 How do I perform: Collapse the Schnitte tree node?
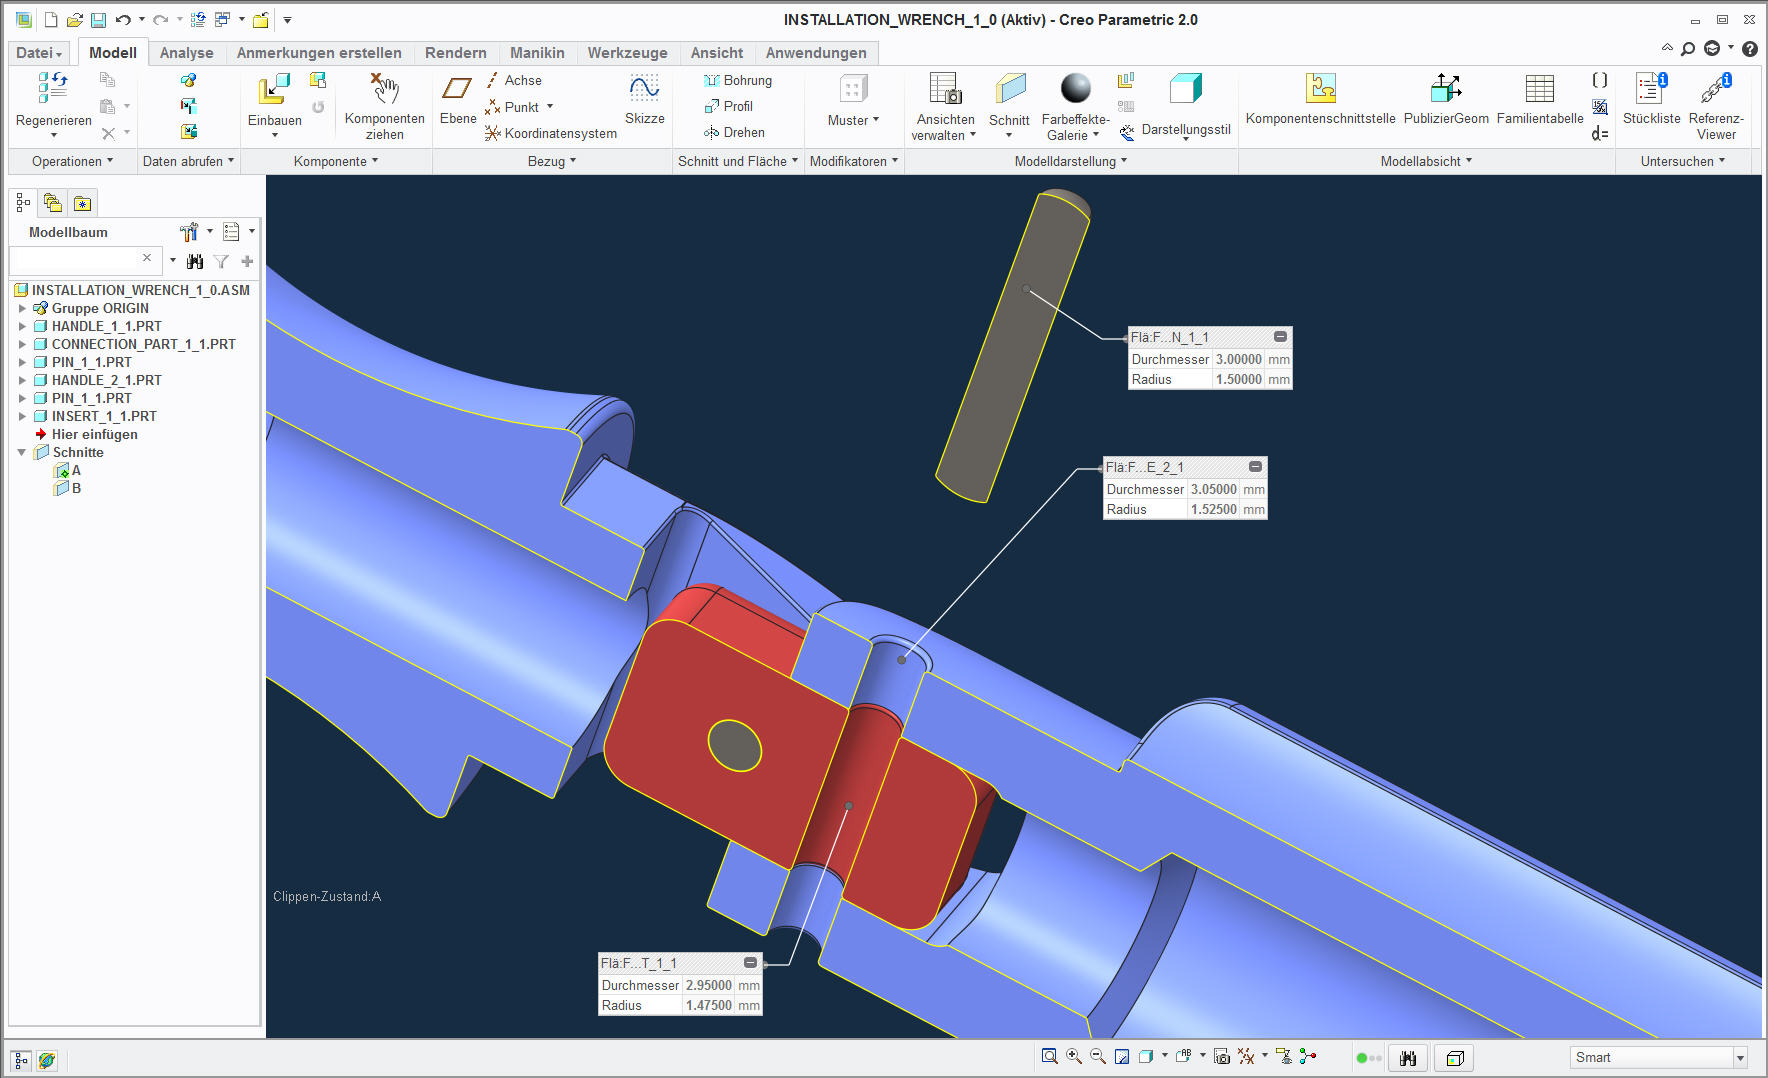22,452
